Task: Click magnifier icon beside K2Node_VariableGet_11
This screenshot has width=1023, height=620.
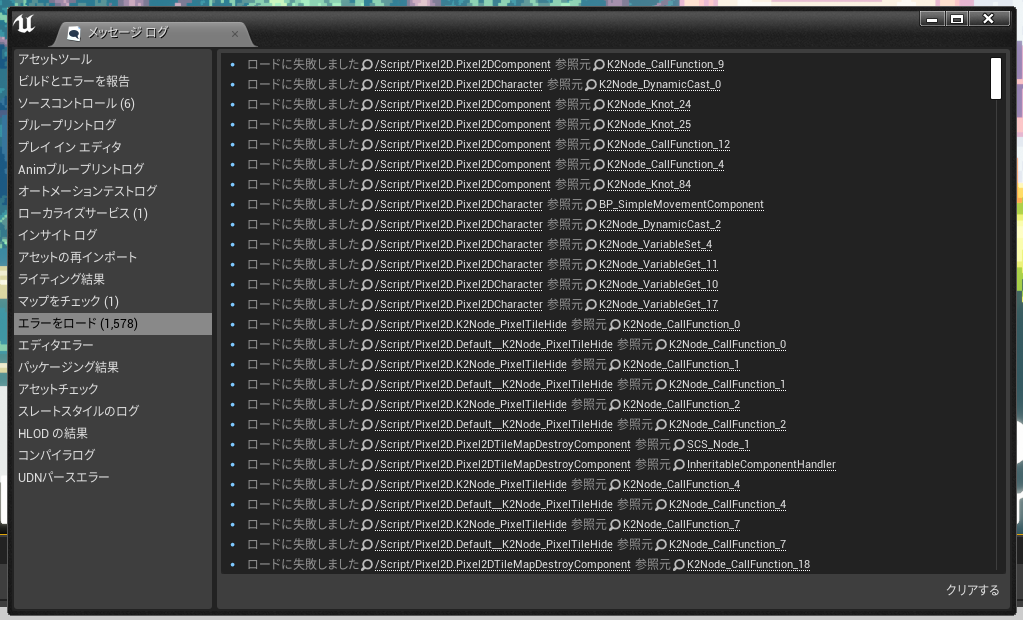Action: click(x=591, y=265)
